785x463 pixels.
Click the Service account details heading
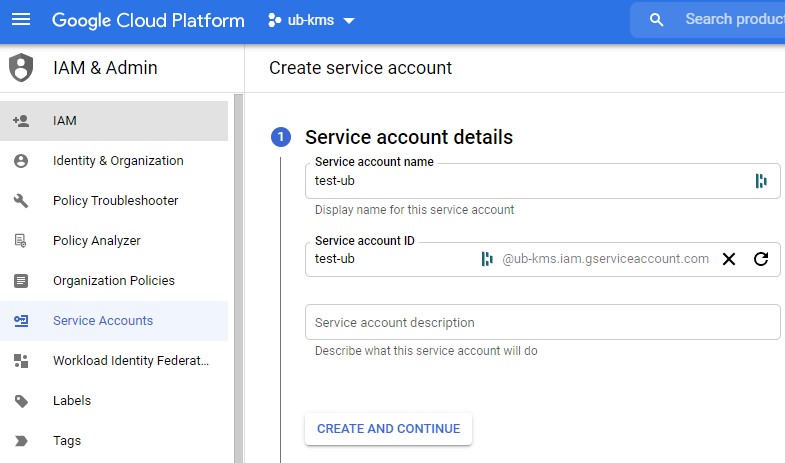409,137
